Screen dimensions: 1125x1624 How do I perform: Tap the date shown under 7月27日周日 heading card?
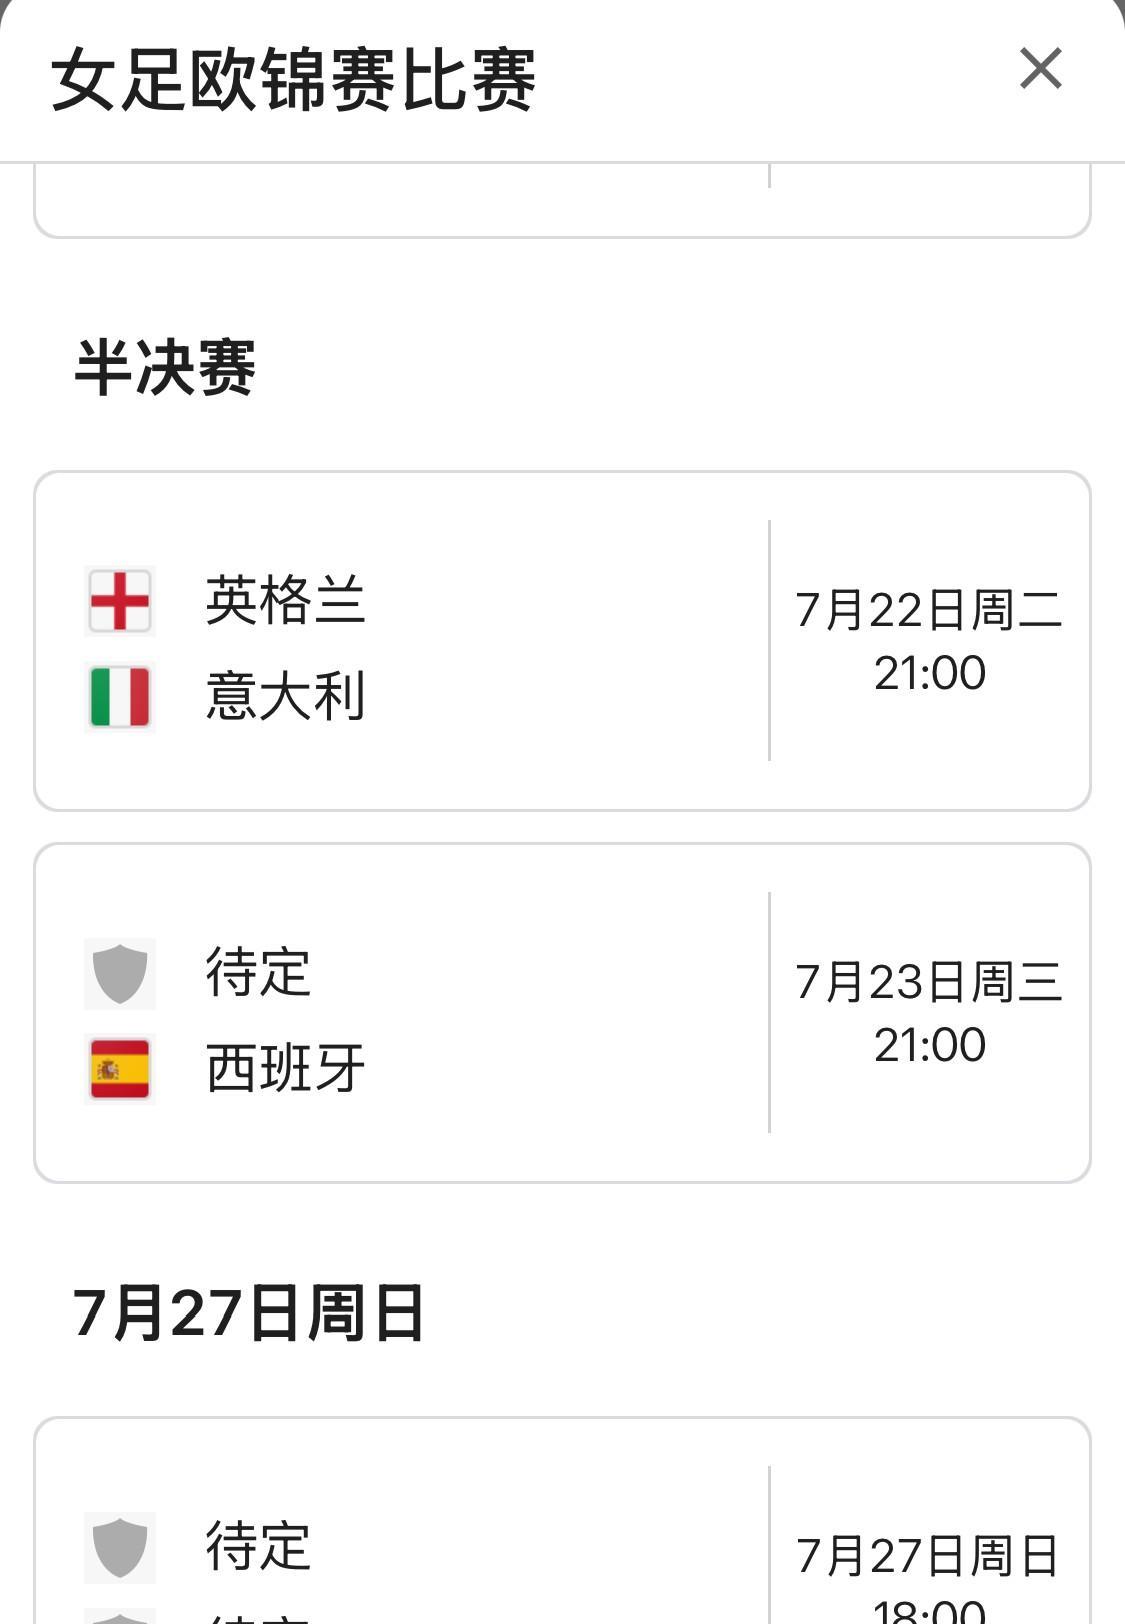(927, 1556)
